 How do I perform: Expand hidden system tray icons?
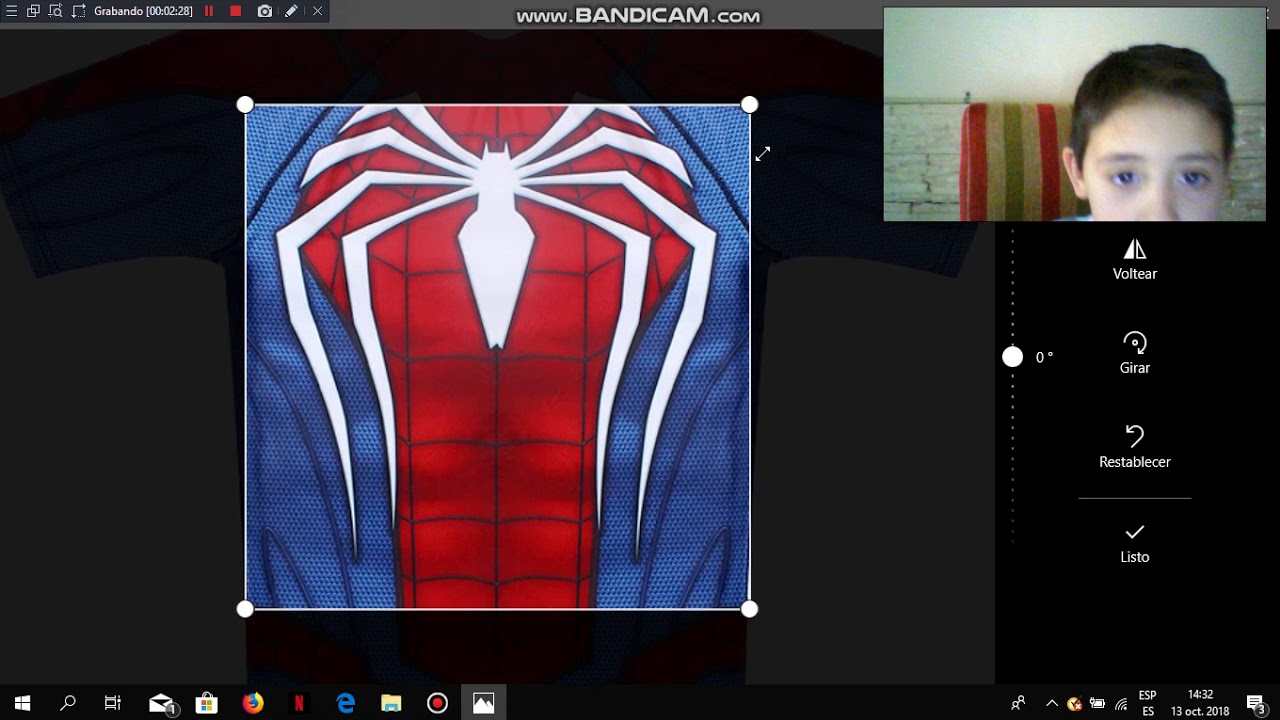1052,703
